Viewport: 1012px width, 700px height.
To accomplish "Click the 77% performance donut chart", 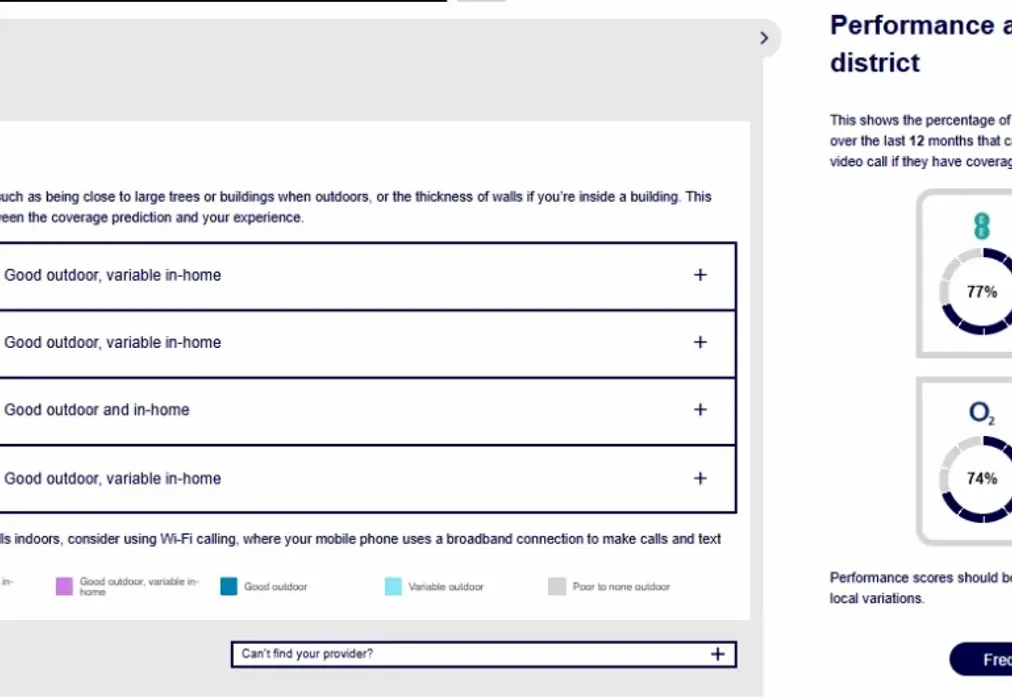I will click(x=976, y=292).
